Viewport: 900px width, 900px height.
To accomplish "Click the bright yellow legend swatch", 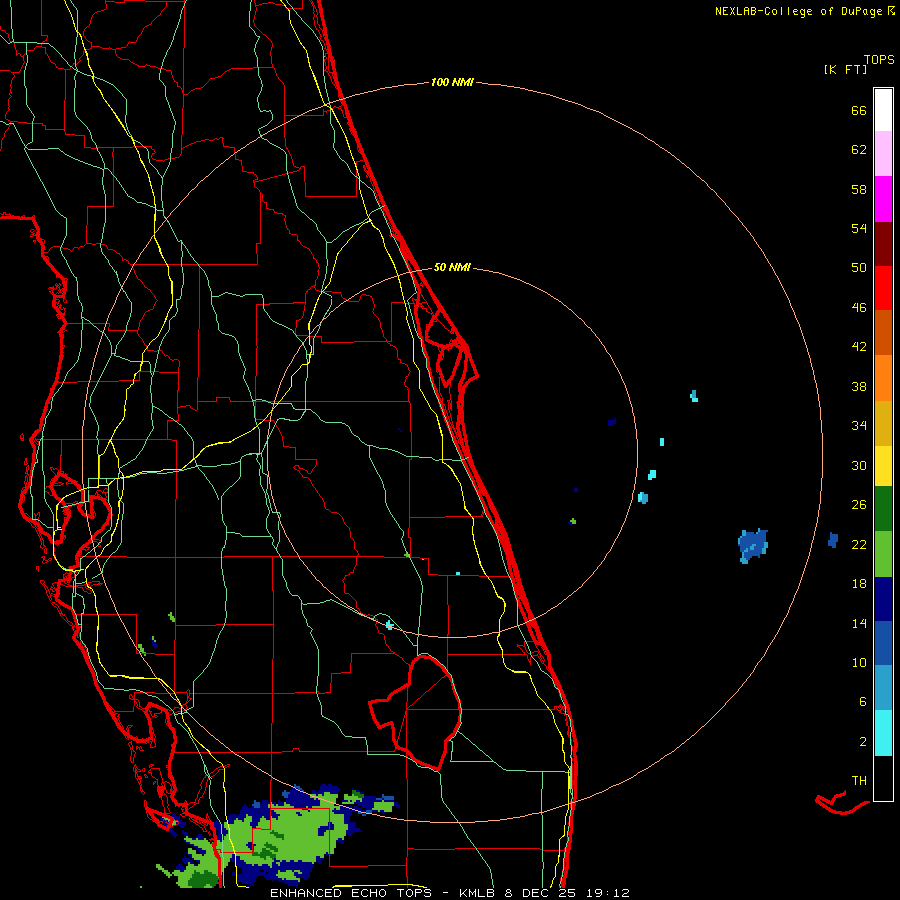I will coord(883,466).
